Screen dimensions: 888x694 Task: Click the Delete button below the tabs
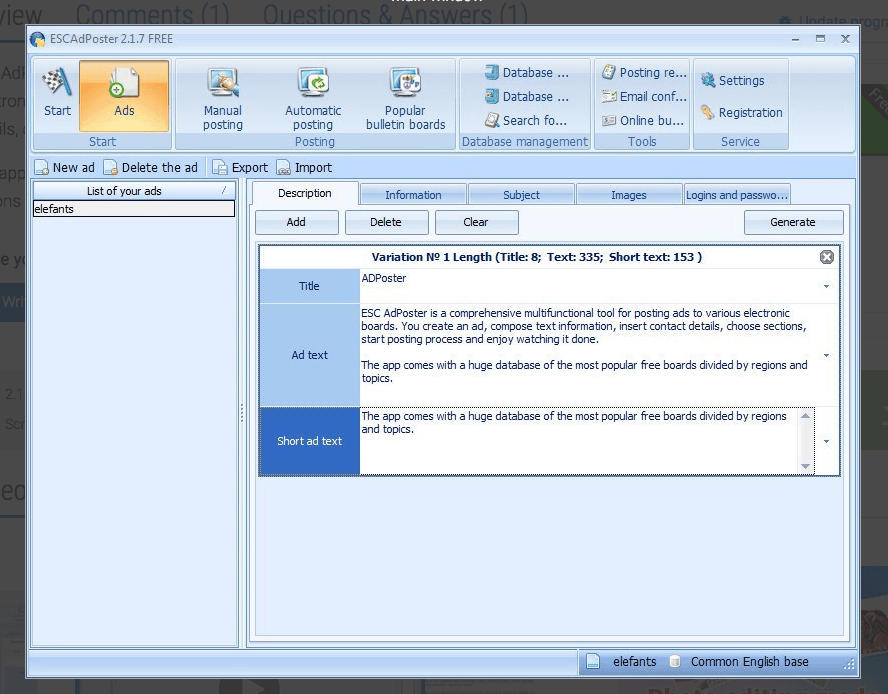(386, 222)
